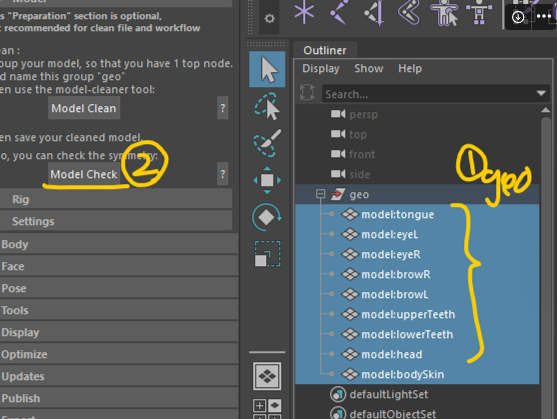Open the outliner search dropdown arrow

tap(541, 93)
